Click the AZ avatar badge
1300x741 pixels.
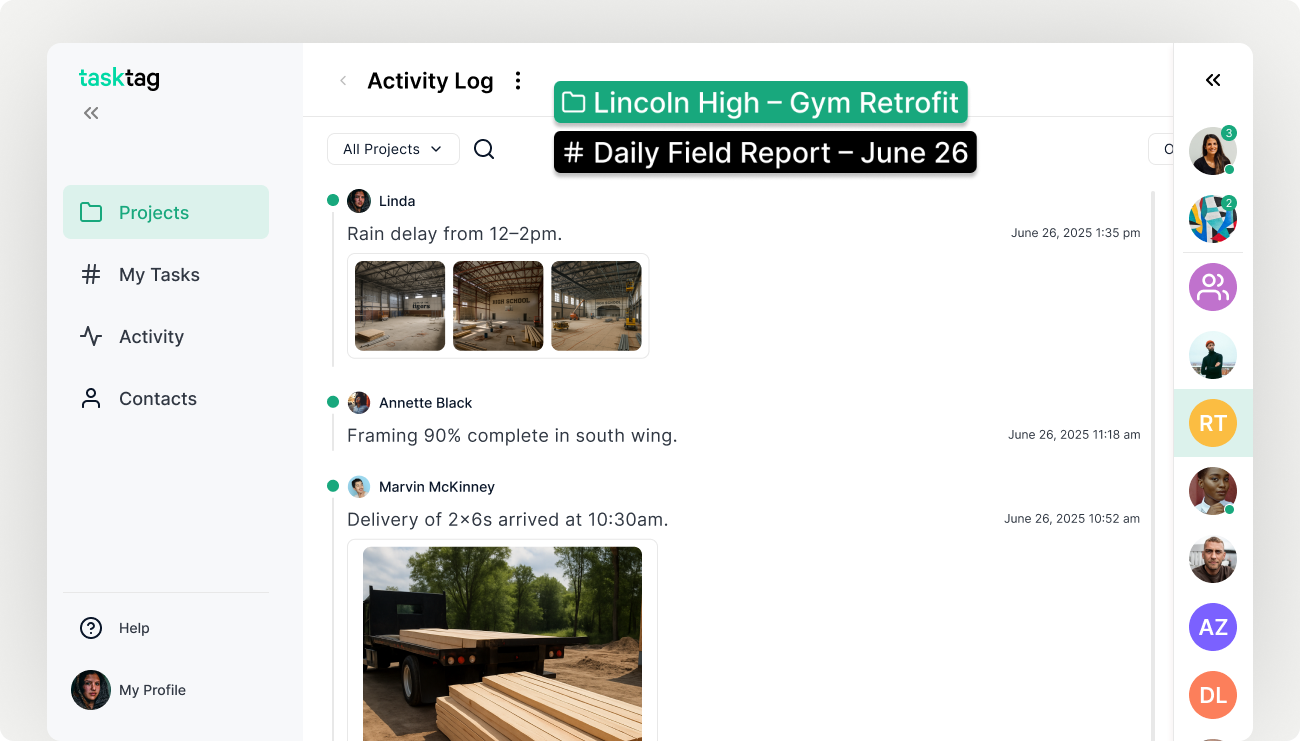point(1212,627)
